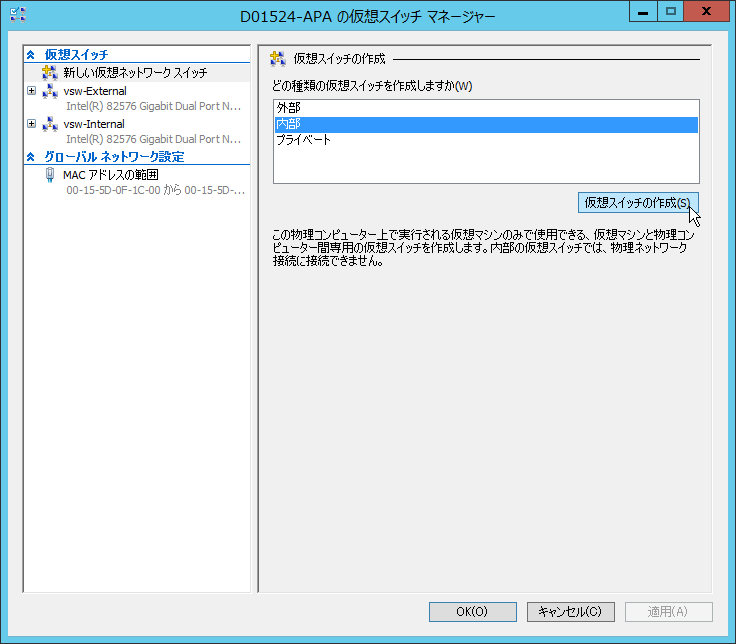The image size is (736, 644).
Task: Expand the vsw-External tree node
Action: tap(31, 91)
